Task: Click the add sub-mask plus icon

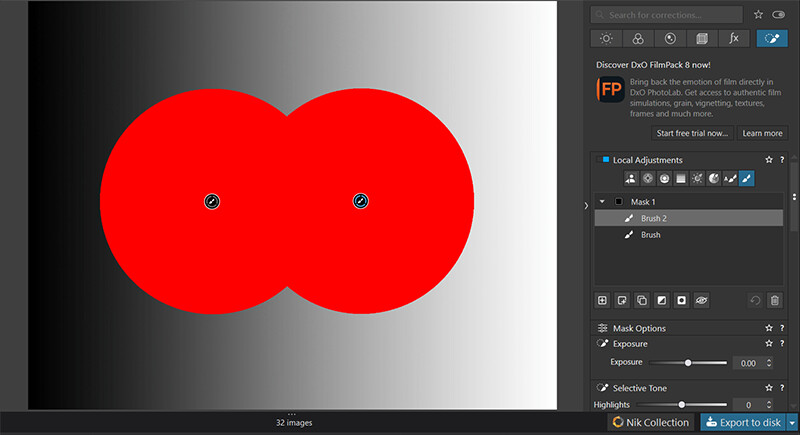Action: click(x=622, y=300)
